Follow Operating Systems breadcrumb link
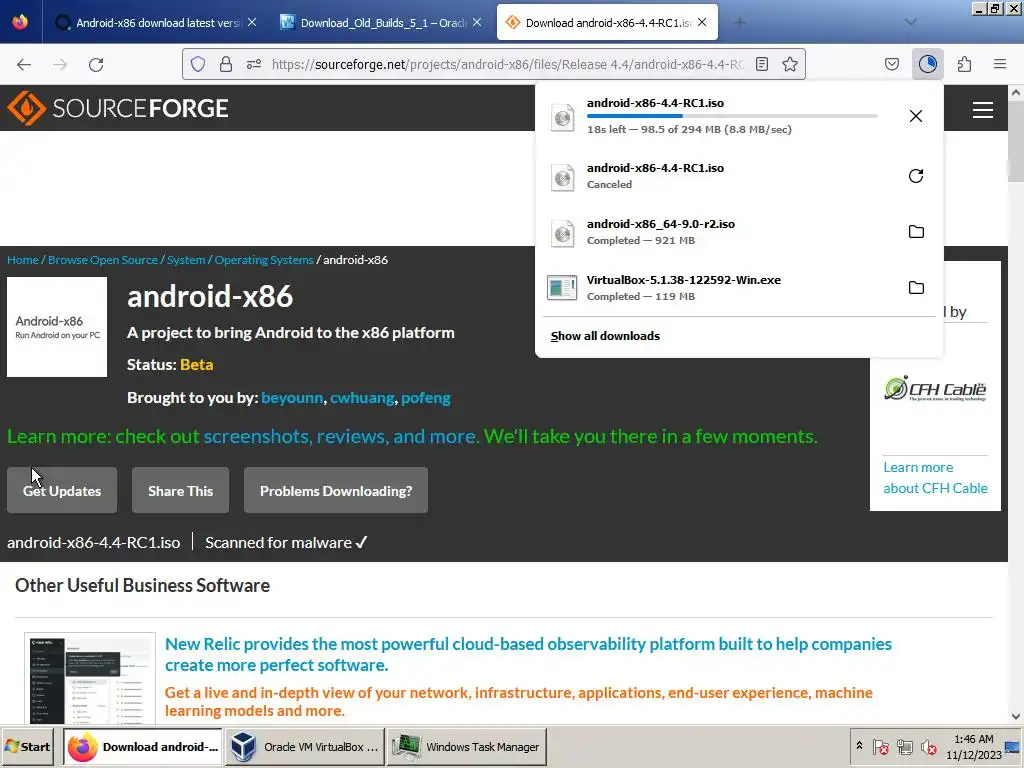This screenshot has width=1024, height=768. tap(264, 260)
